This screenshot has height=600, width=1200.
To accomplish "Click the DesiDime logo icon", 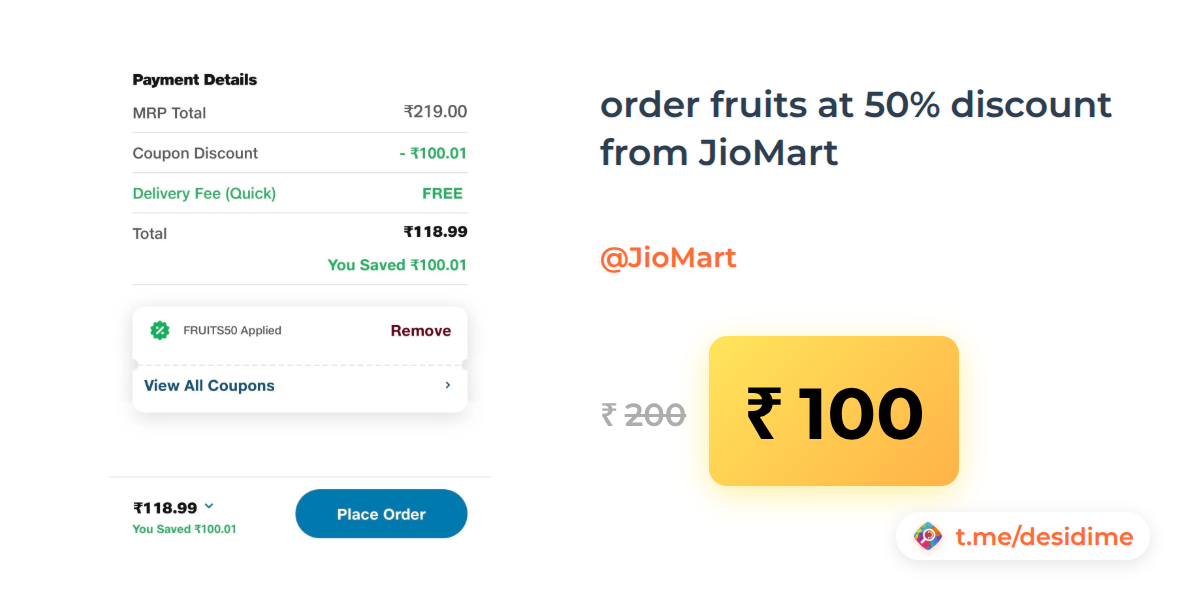I will (928, 537).
